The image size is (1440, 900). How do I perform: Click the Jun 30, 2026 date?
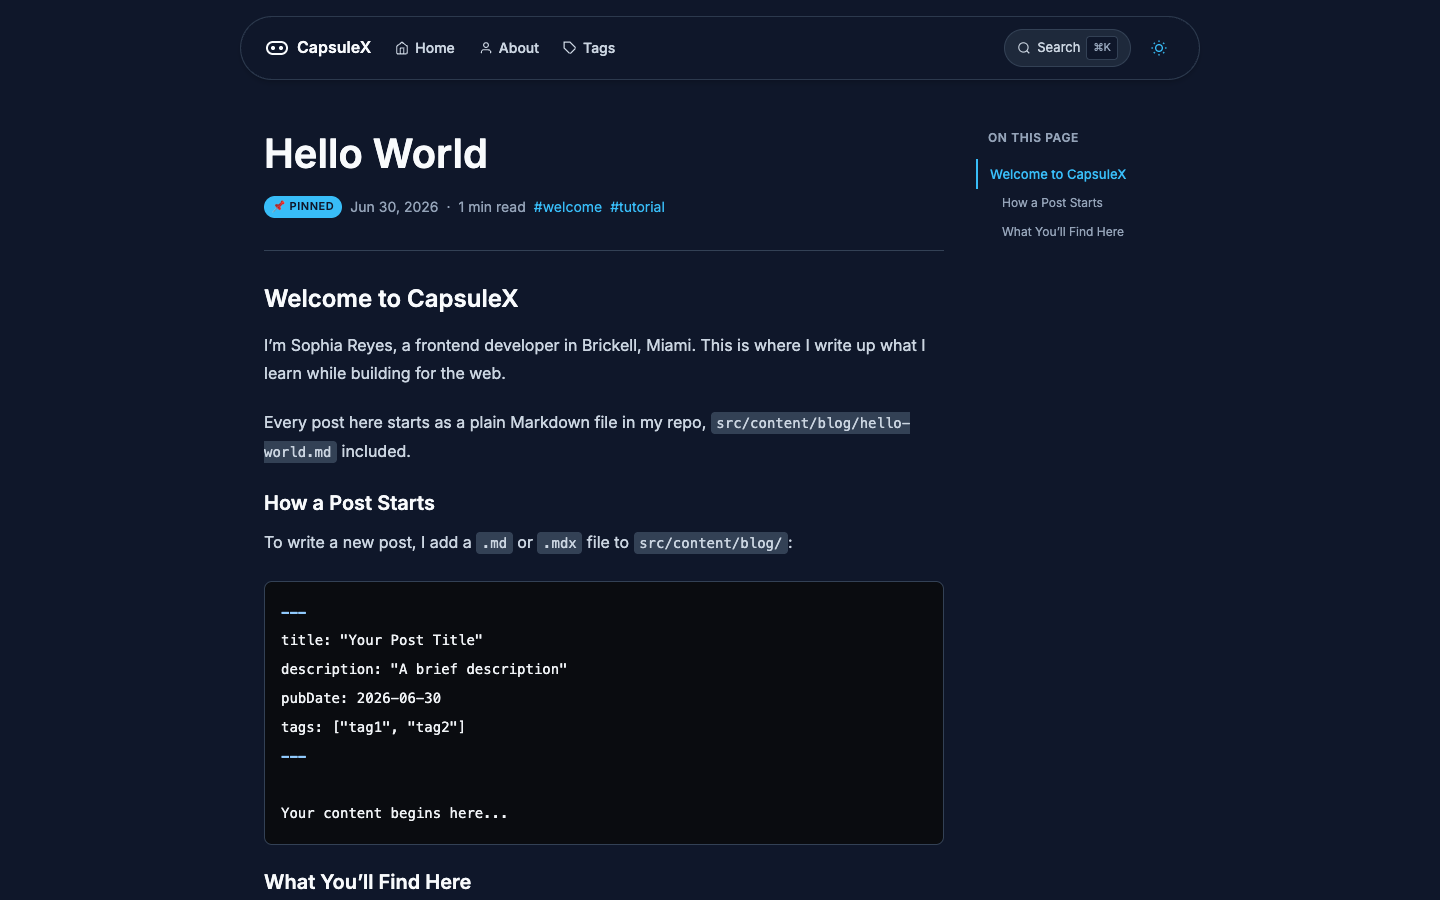tap(394, 207)
